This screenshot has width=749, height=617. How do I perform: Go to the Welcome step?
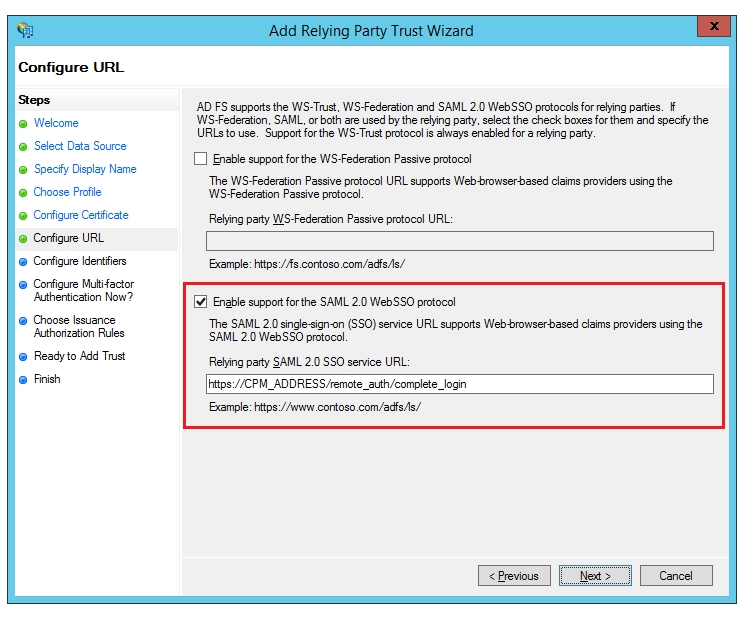click(56, 123)
